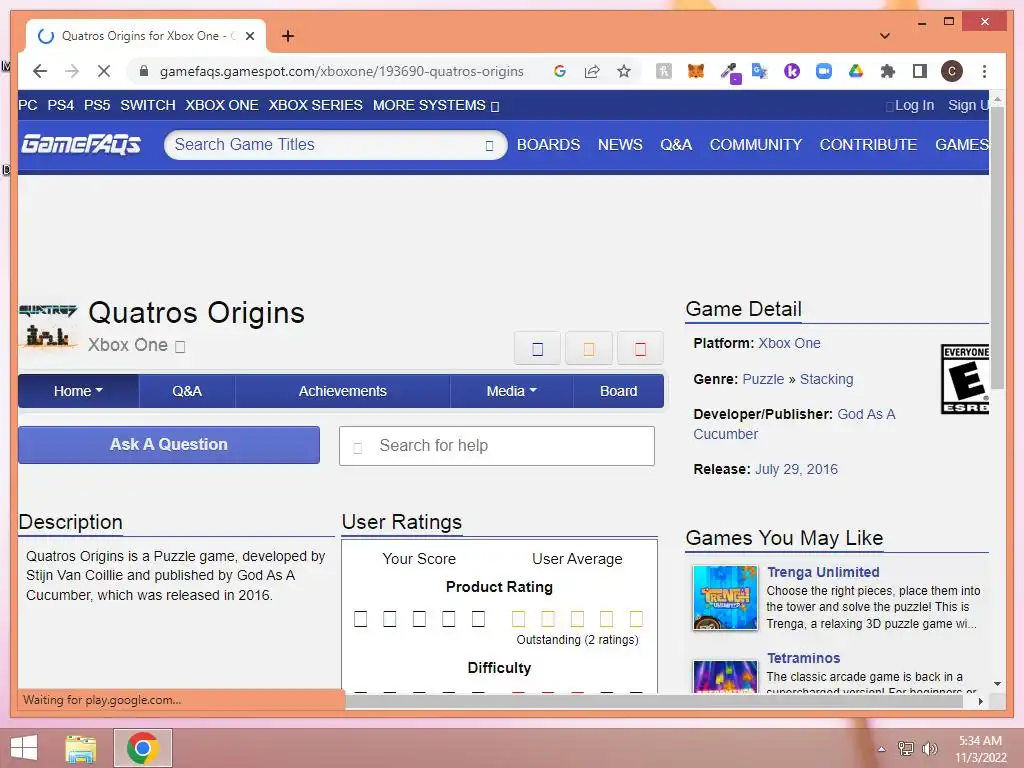Image resolution: width=1024 pixels, height=768 pixels.
Task: Open the tab search chevron in Chrome
Action: [x=885, y=36]
